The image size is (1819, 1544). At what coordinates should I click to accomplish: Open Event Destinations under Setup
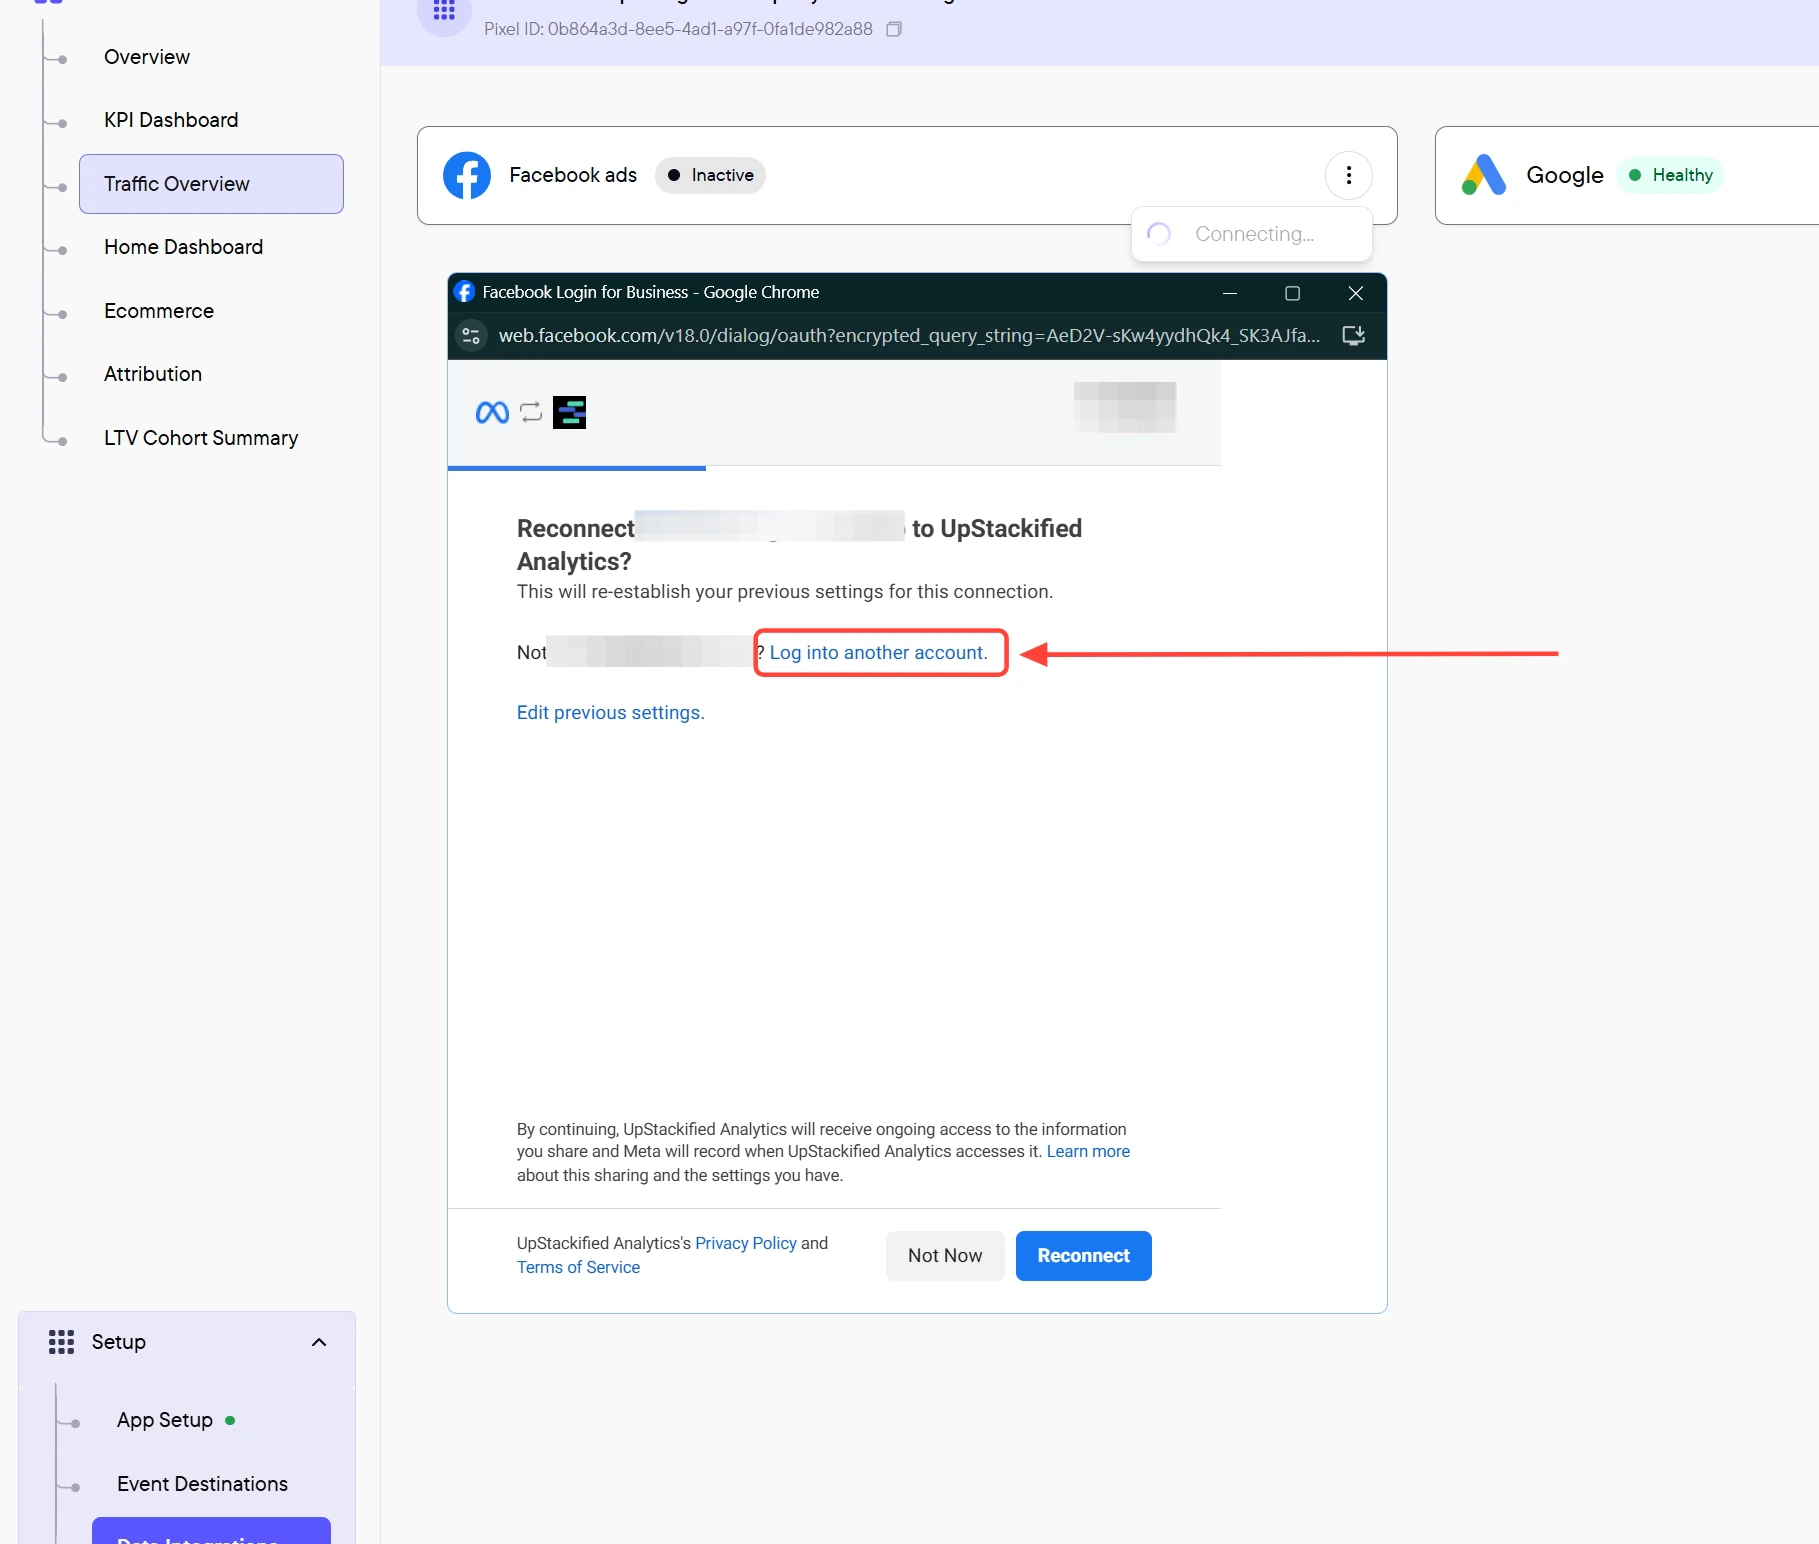click(202, 1484)
